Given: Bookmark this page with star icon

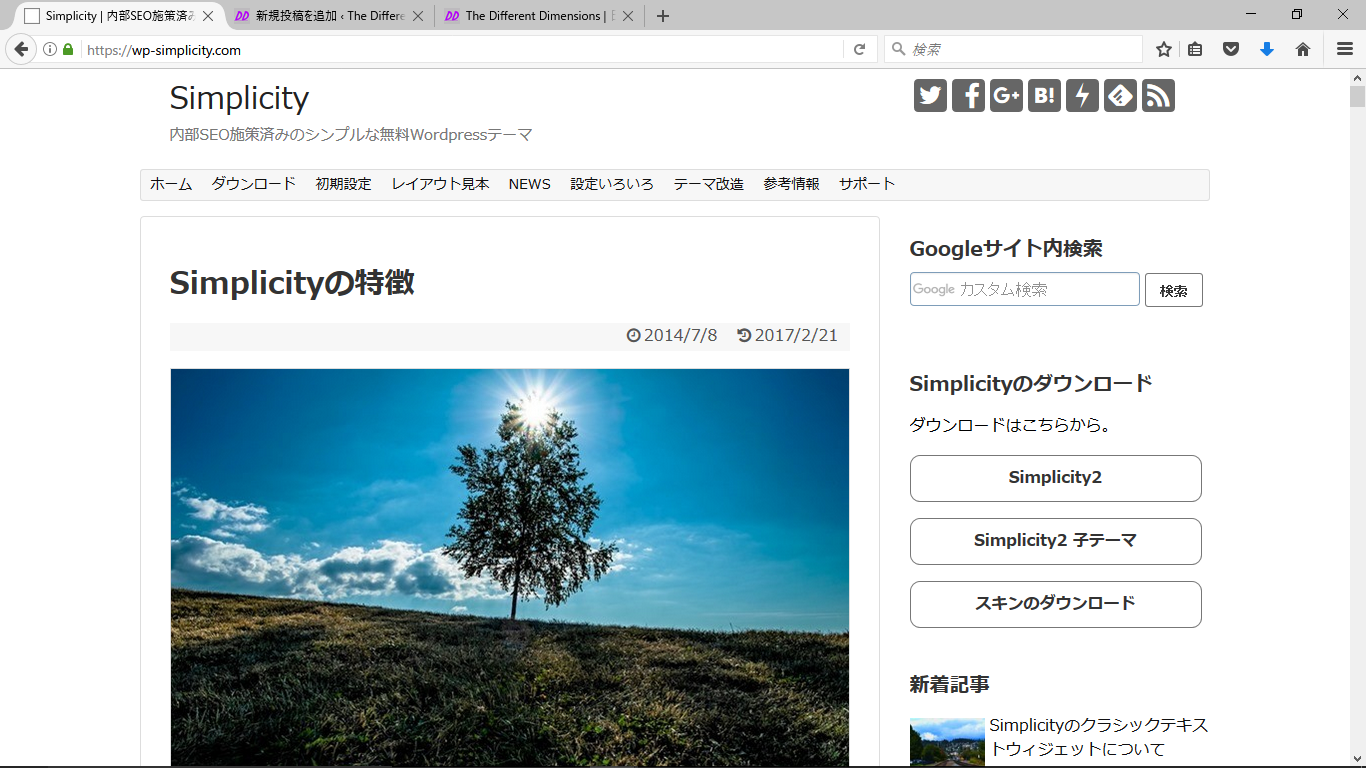Looking at the screenshot, I should pyautogui.click(x=1164, y=49).
